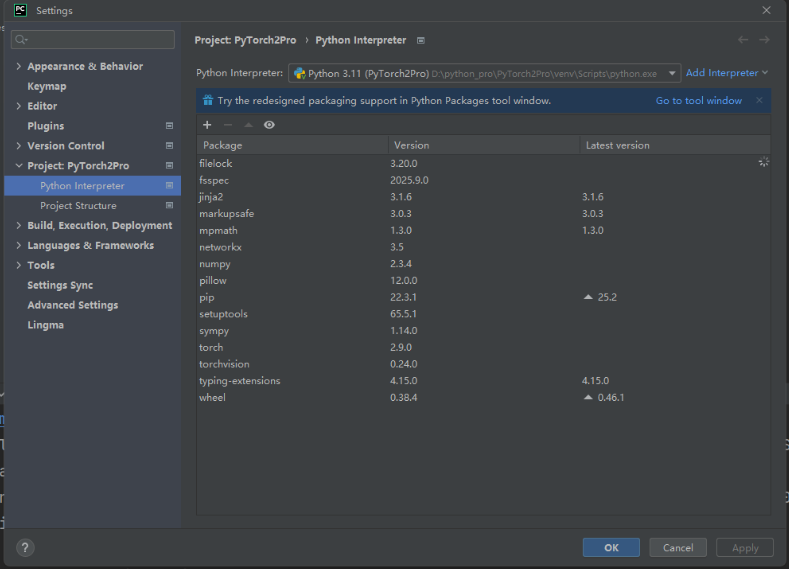Viewport: 789px width, 569px height.
Task: Select the markupsafe package row
Action: (483, 213)
